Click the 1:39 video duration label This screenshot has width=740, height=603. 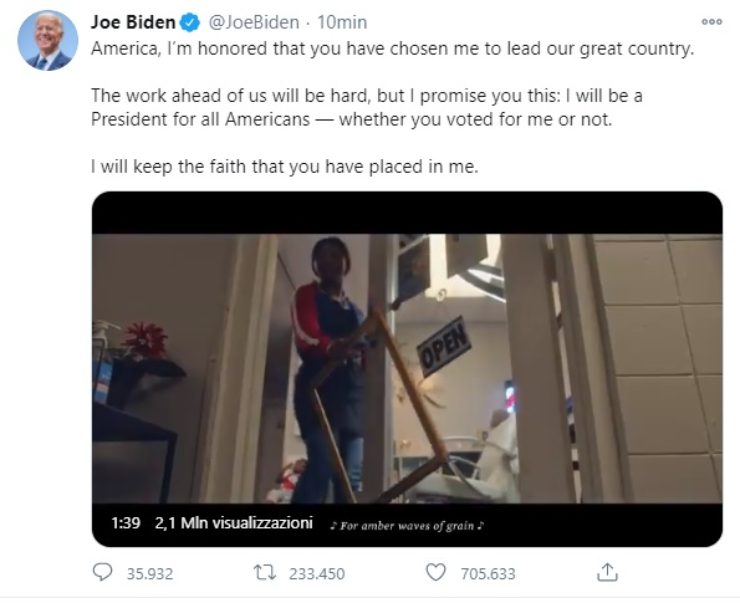126,524
